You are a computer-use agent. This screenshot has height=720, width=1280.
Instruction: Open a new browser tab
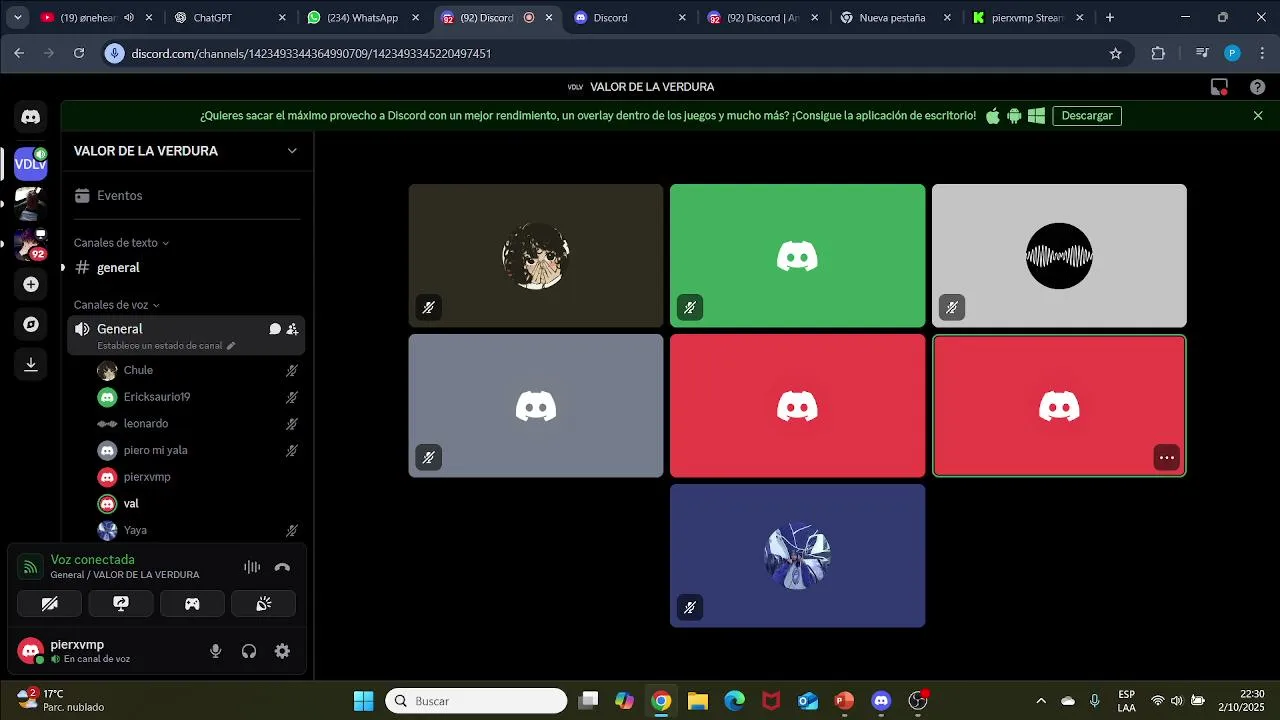(x=1110, y=18)
